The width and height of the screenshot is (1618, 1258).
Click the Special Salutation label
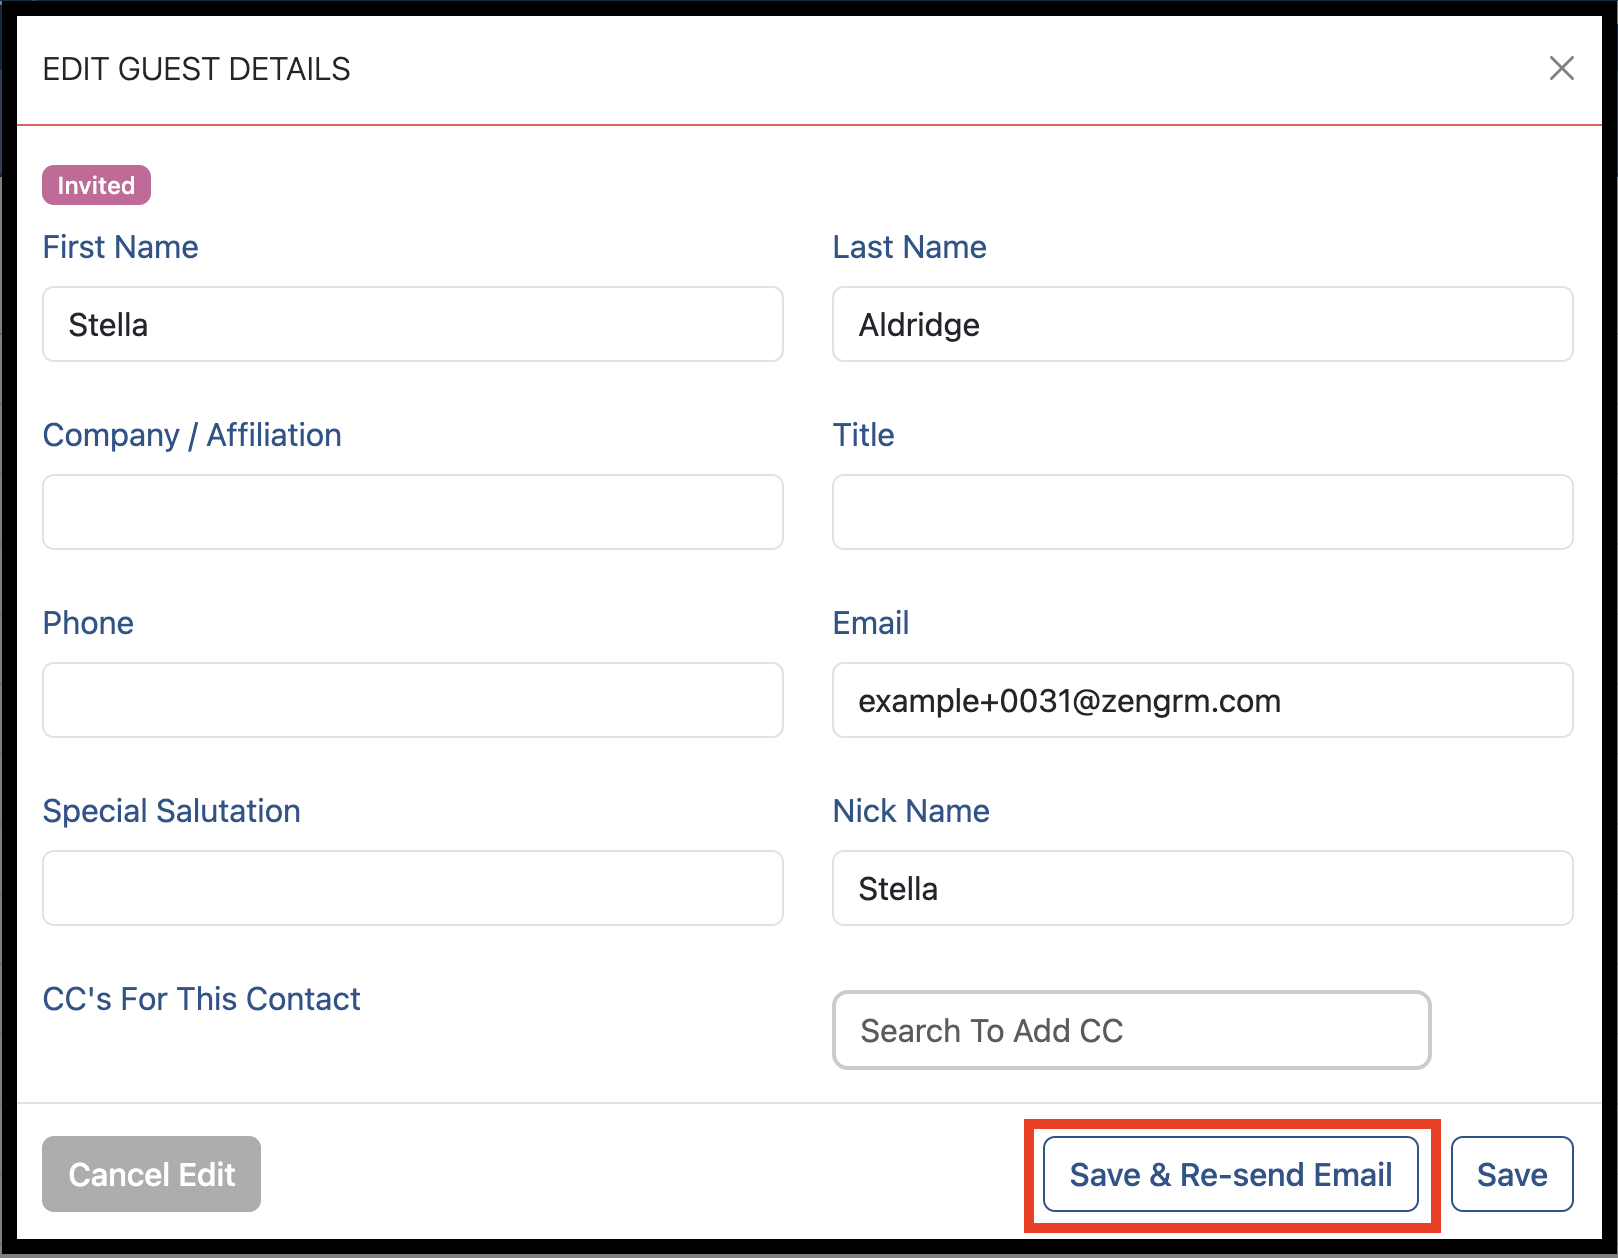coord(171,811)
